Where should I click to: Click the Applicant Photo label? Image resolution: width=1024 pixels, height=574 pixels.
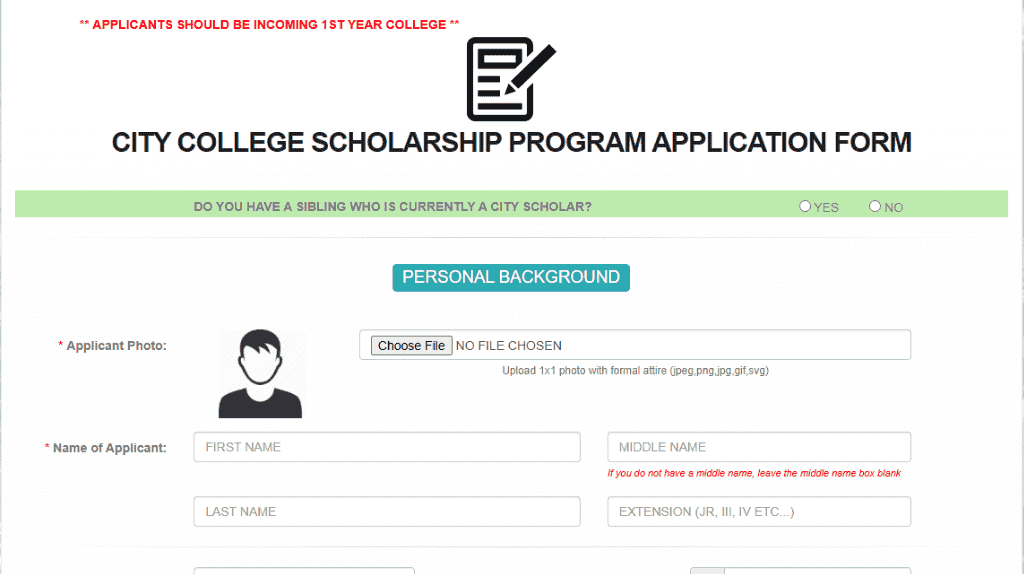click(x=116, y=346)
